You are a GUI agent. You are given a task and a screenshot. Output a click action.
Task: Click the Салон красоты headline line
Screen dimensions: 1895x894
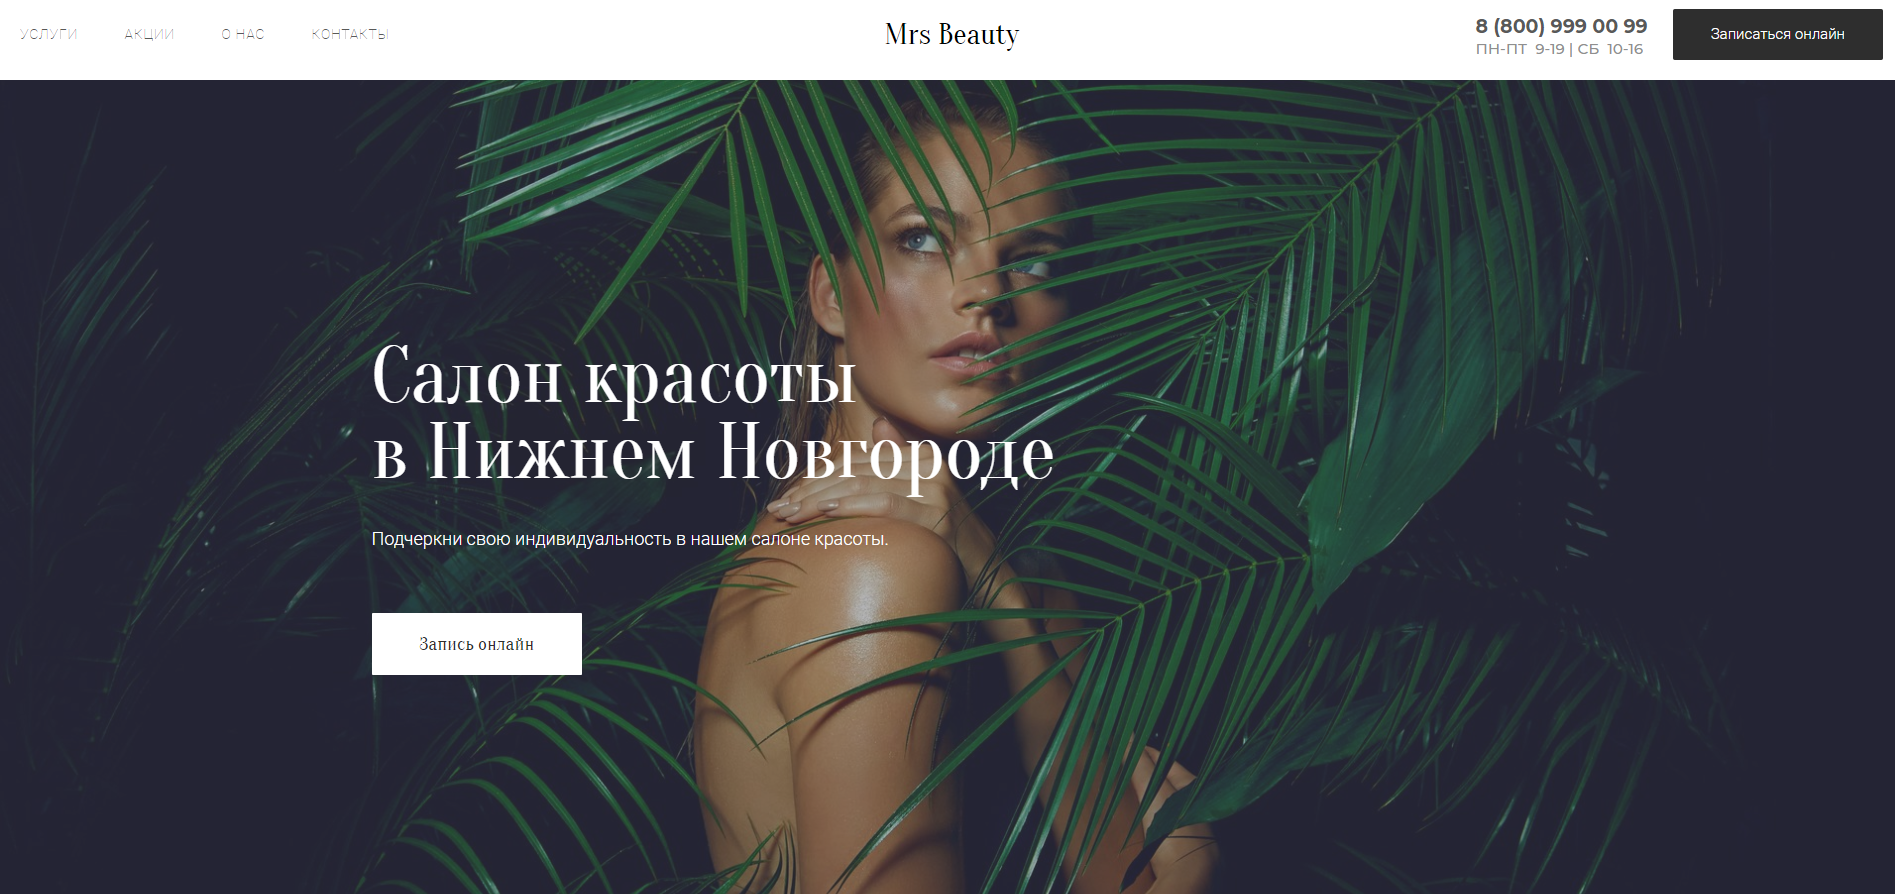(x=614, y=378)
